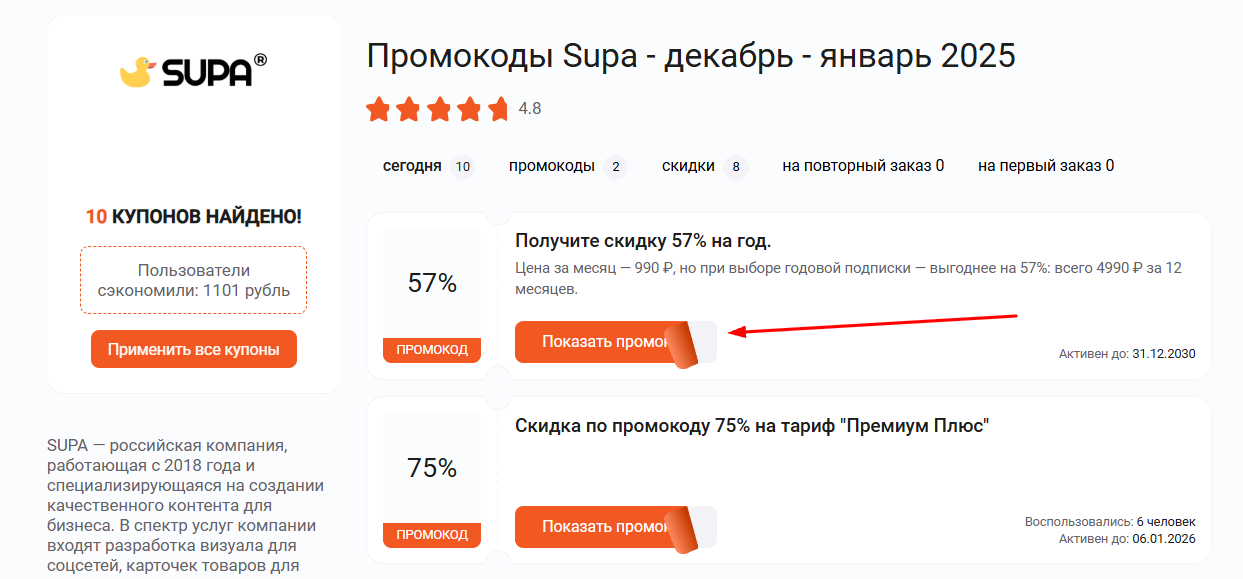Reveal the promo code for the 57% yearly discount
The height and width of the screenshot is (579, 1243).
coord(590,341)
